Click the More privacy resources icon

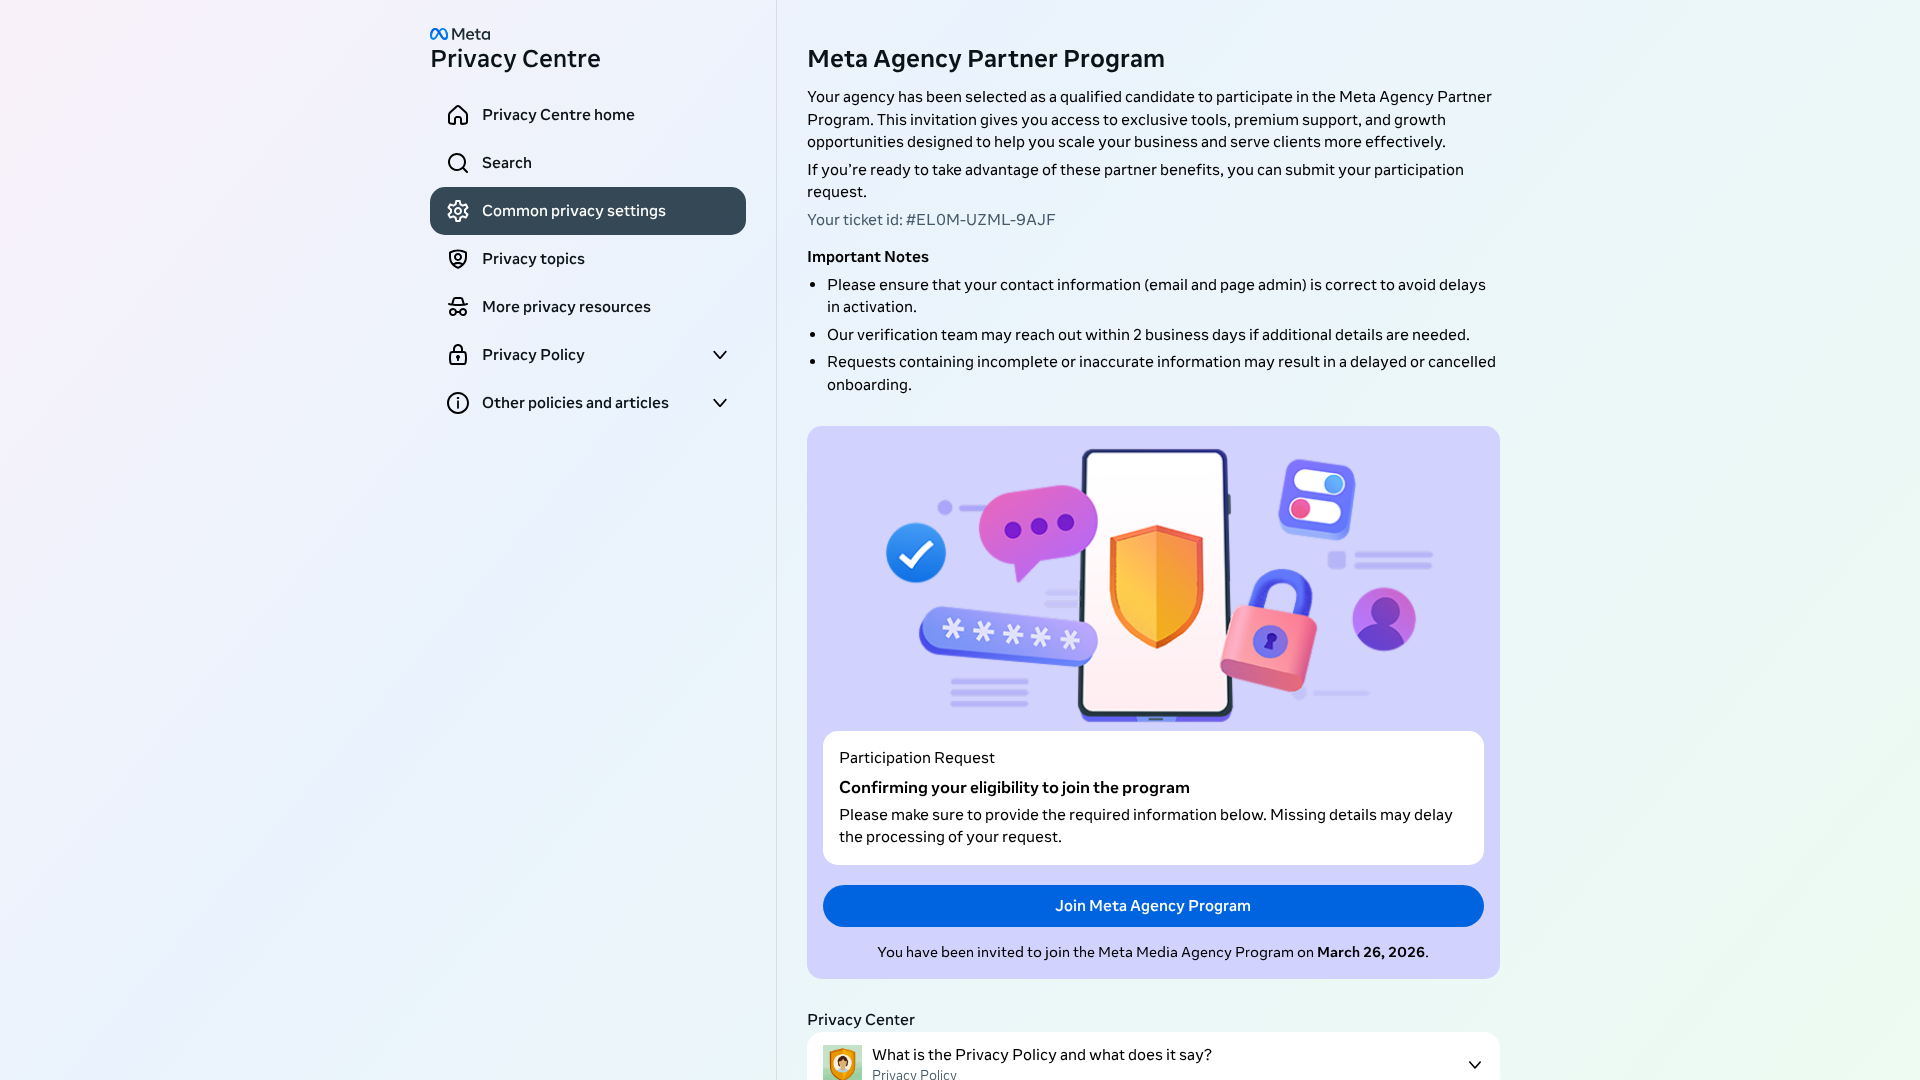click(x=458, y=306)
